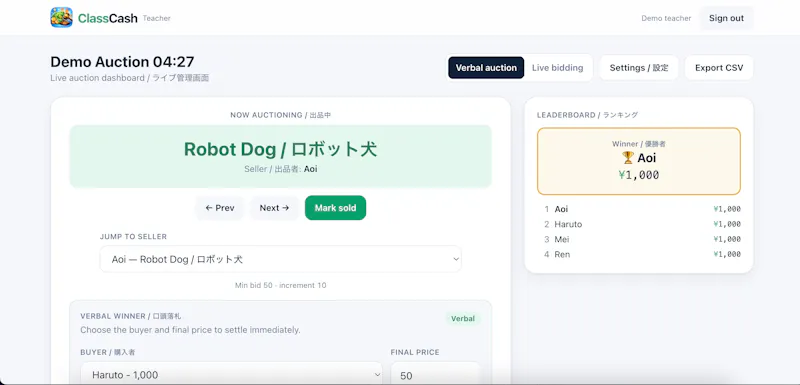
Task: Click the Demo Auction 04:27 heading
Action: pos(122,62)
